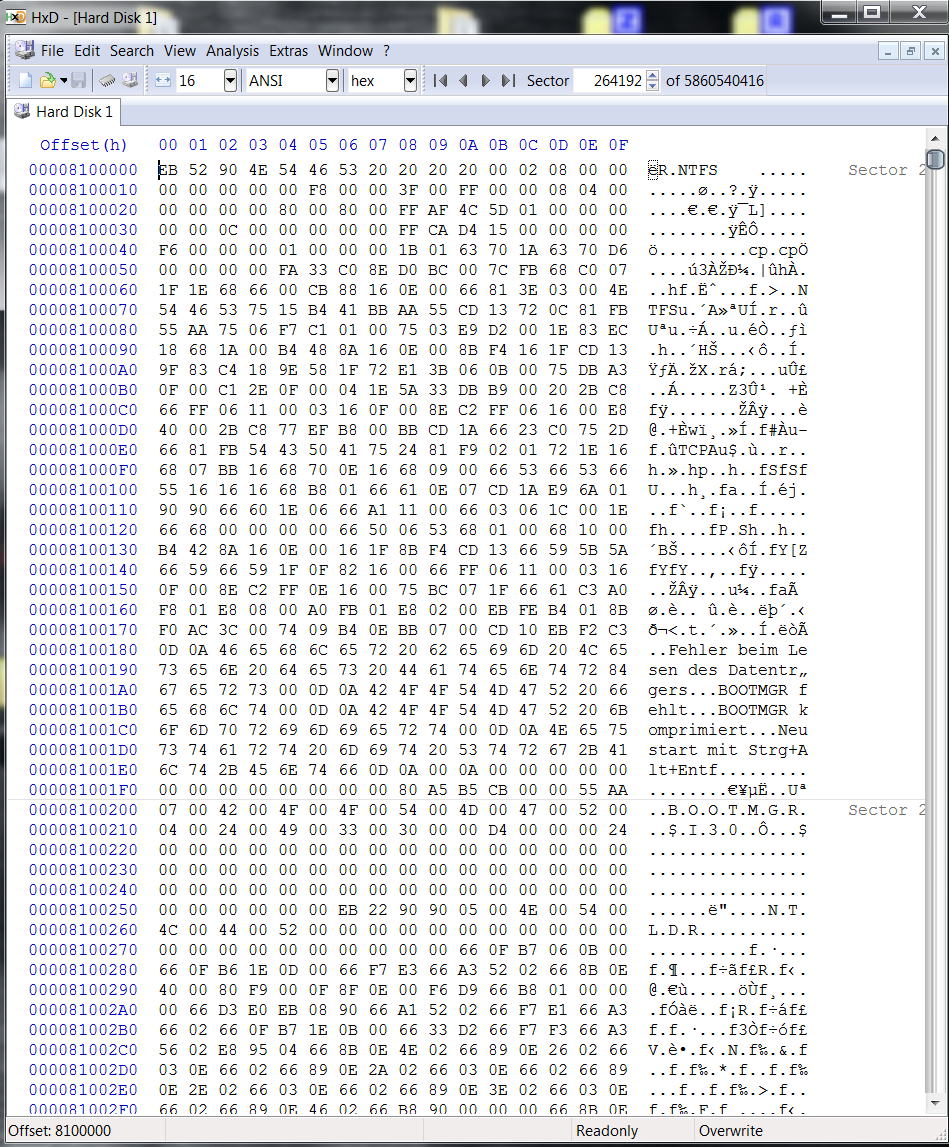Open the bytes per row dropdown (16)
The image size is (949, 1147).
coord(230,80)
